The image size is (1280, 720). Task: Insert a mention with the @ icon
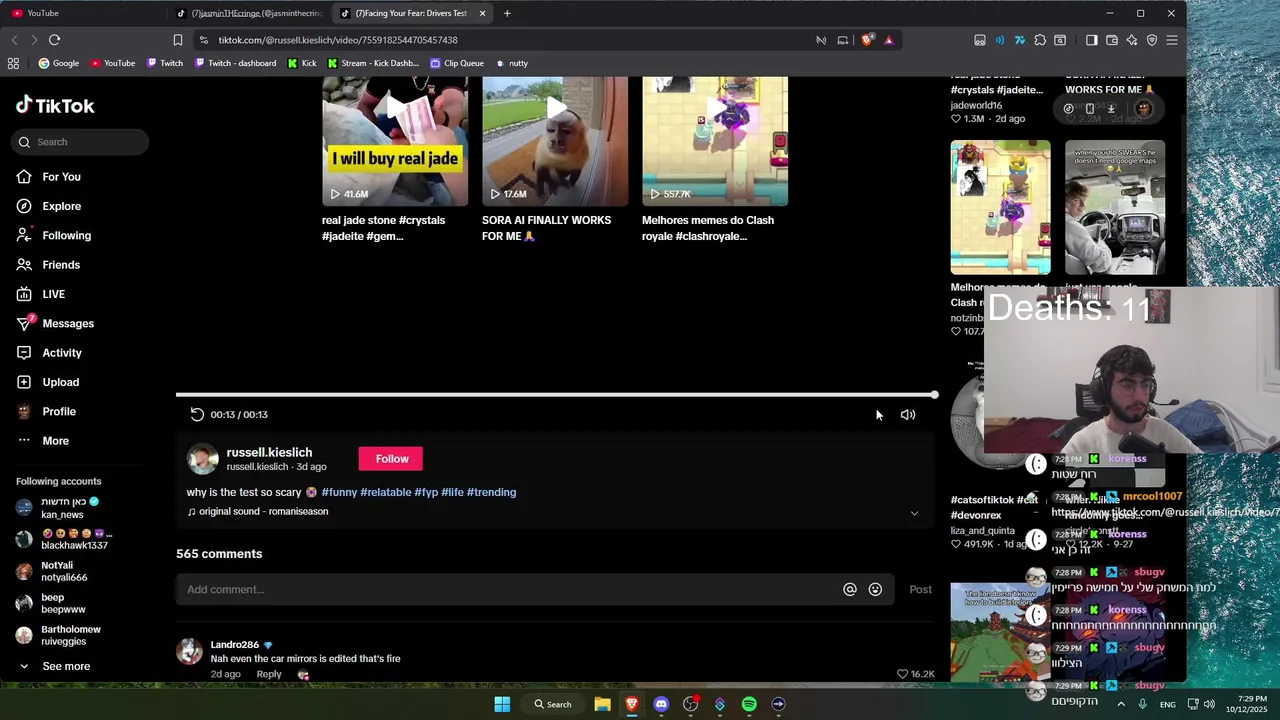[850, 589]
